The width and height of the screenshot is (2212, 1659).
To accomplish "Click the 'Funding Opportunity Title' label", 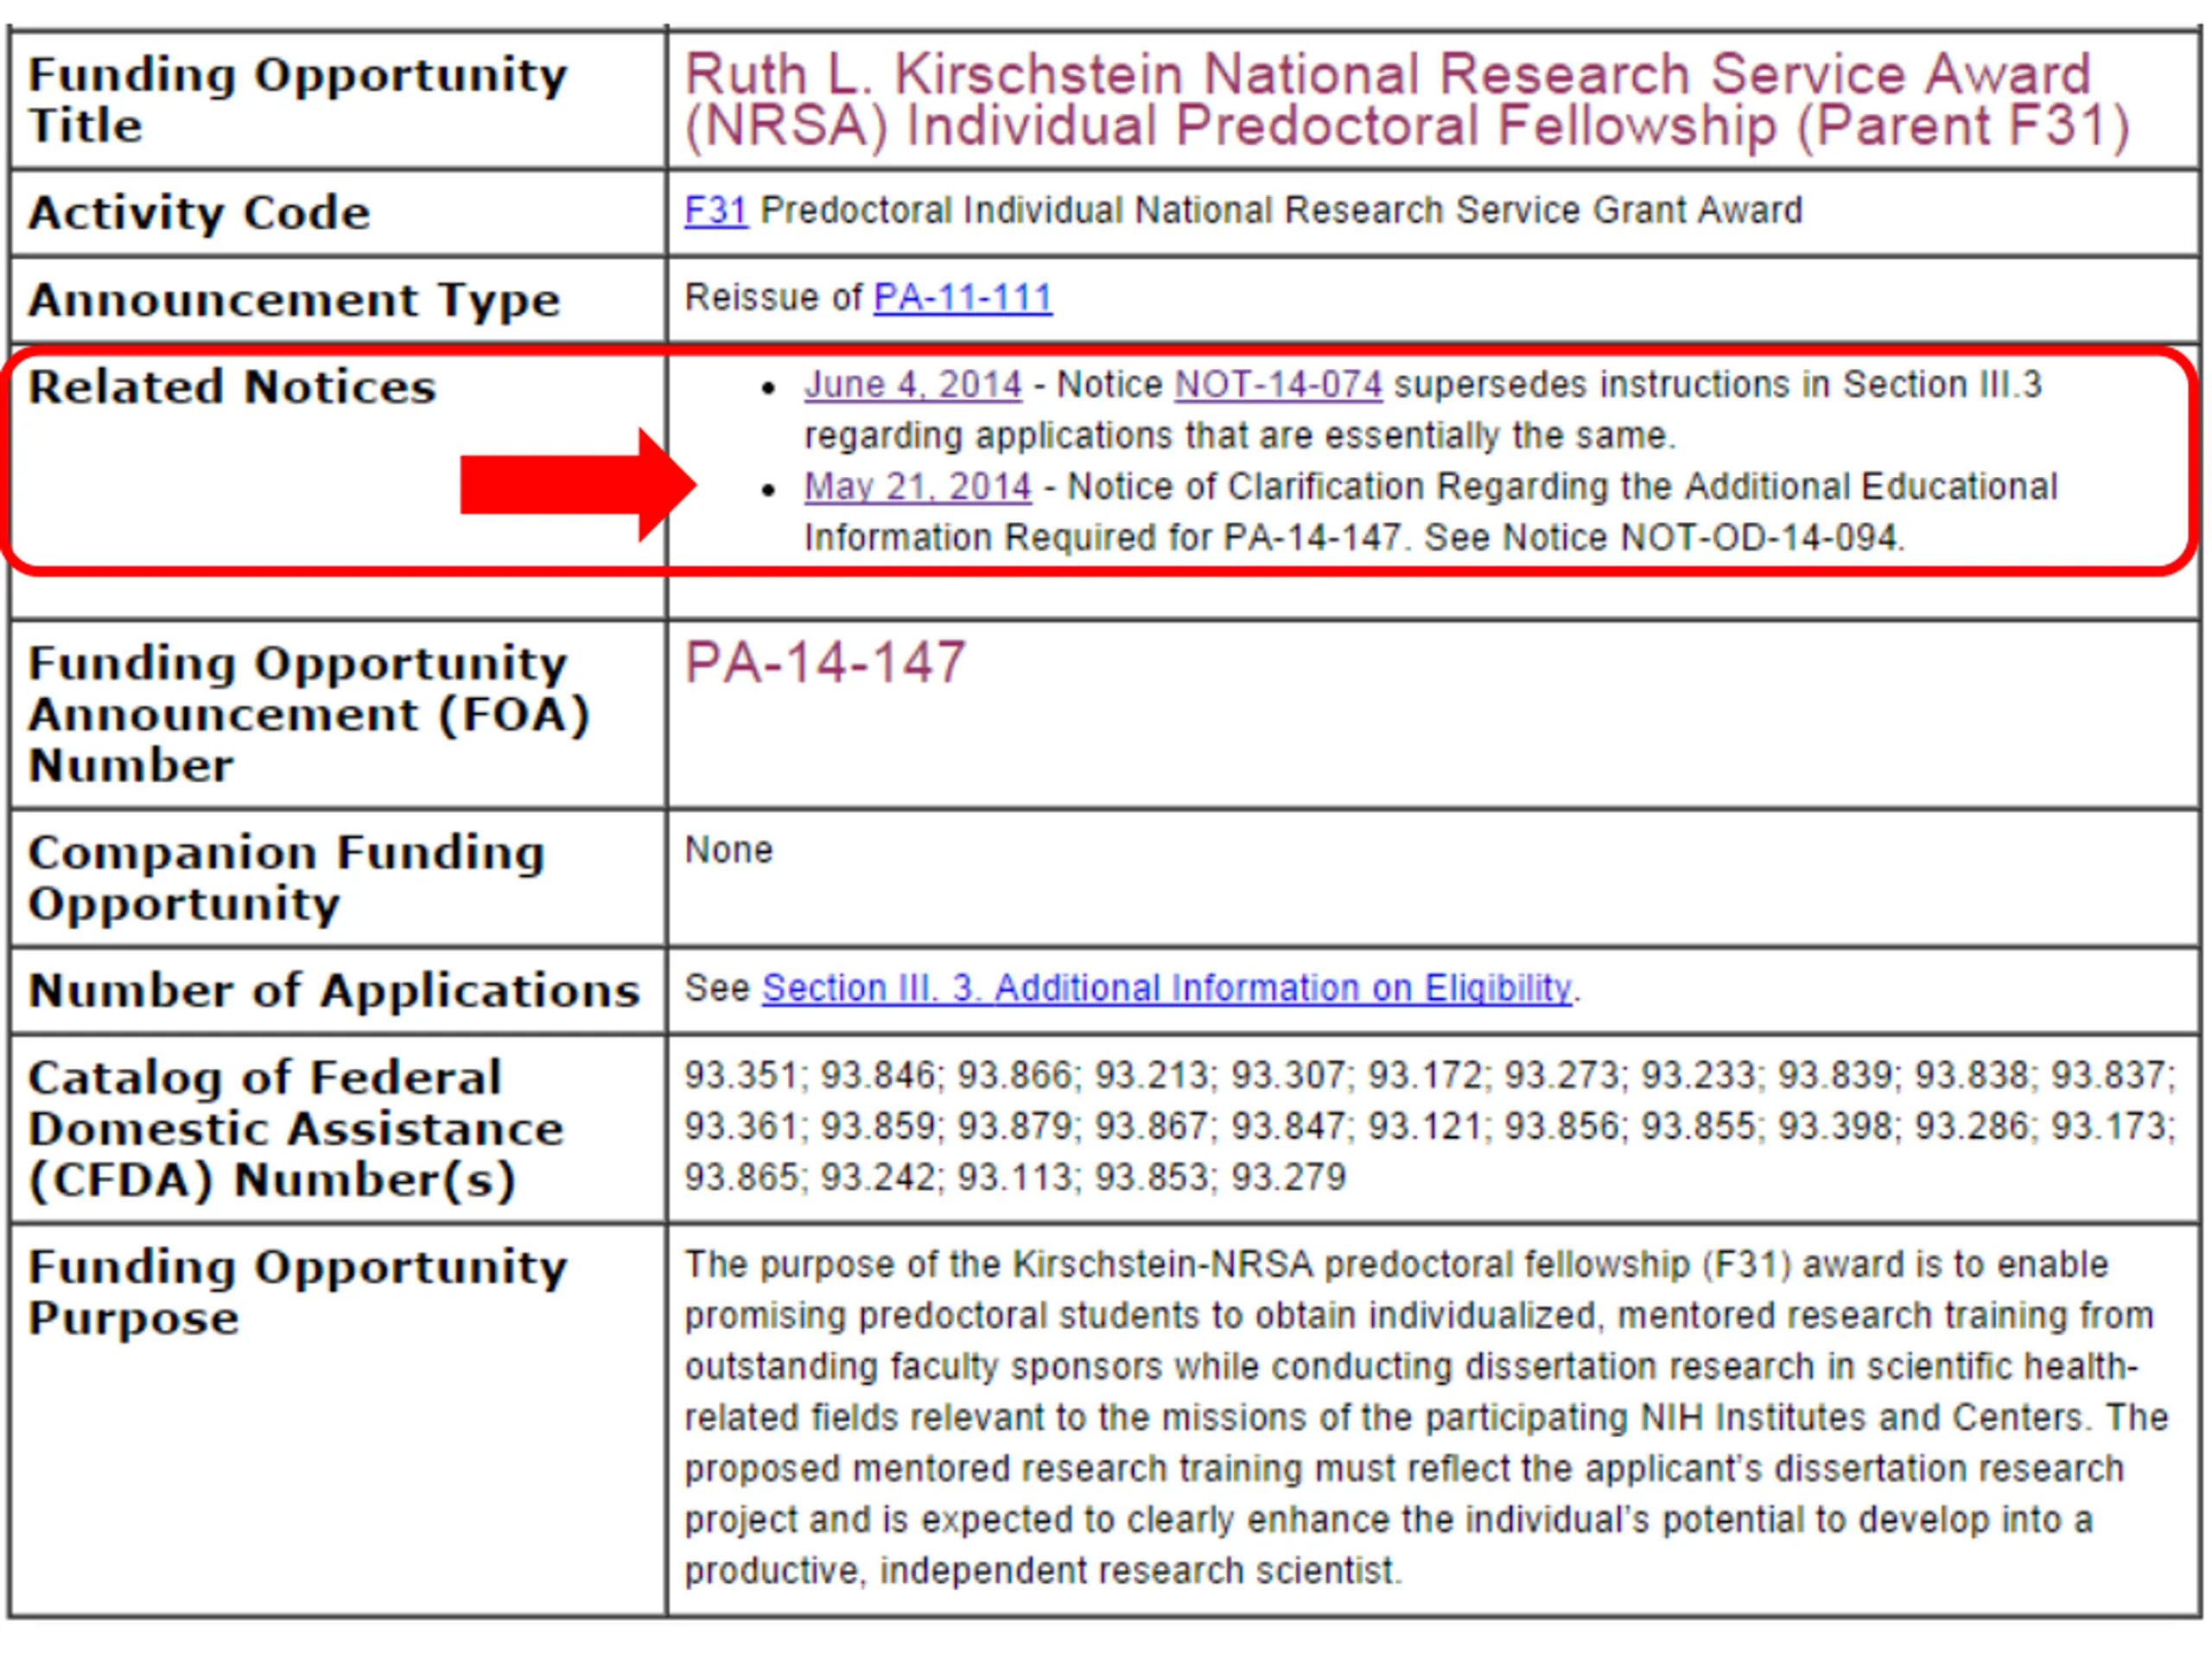I will point(297,100).
